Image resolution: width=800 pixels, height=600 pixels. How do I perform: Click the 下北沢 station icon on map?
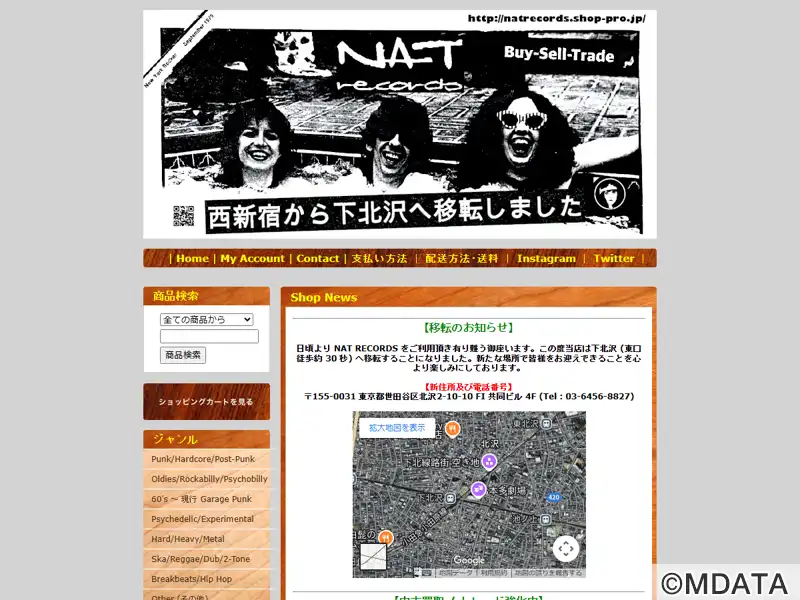pyautogui.click(x=451, y=497)
